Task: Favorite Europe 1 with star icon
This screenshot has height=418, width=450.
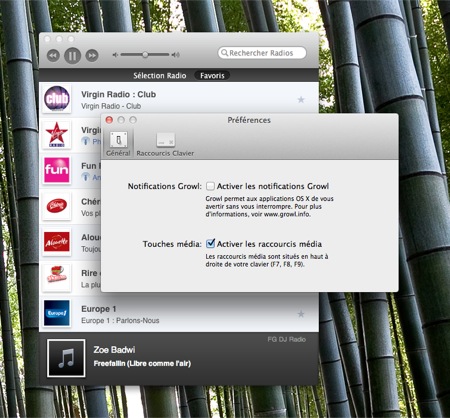Action: pos(301,314)
